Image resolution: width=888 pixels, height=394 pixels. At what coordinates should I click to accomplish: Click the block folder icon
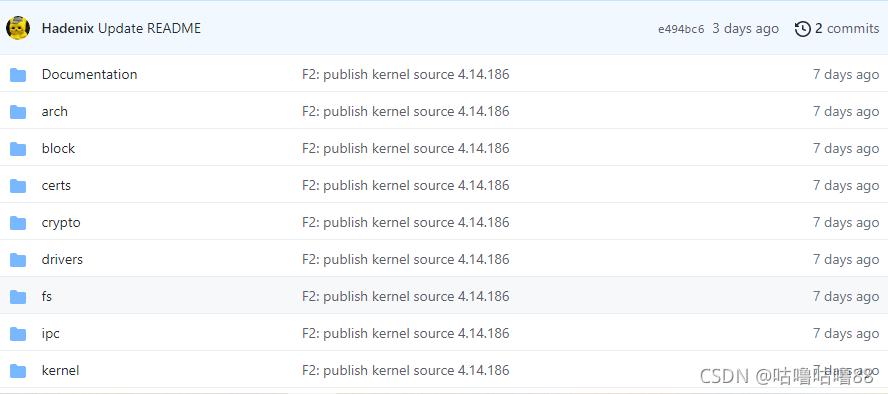pyautogui.click(x=18, y=149)
